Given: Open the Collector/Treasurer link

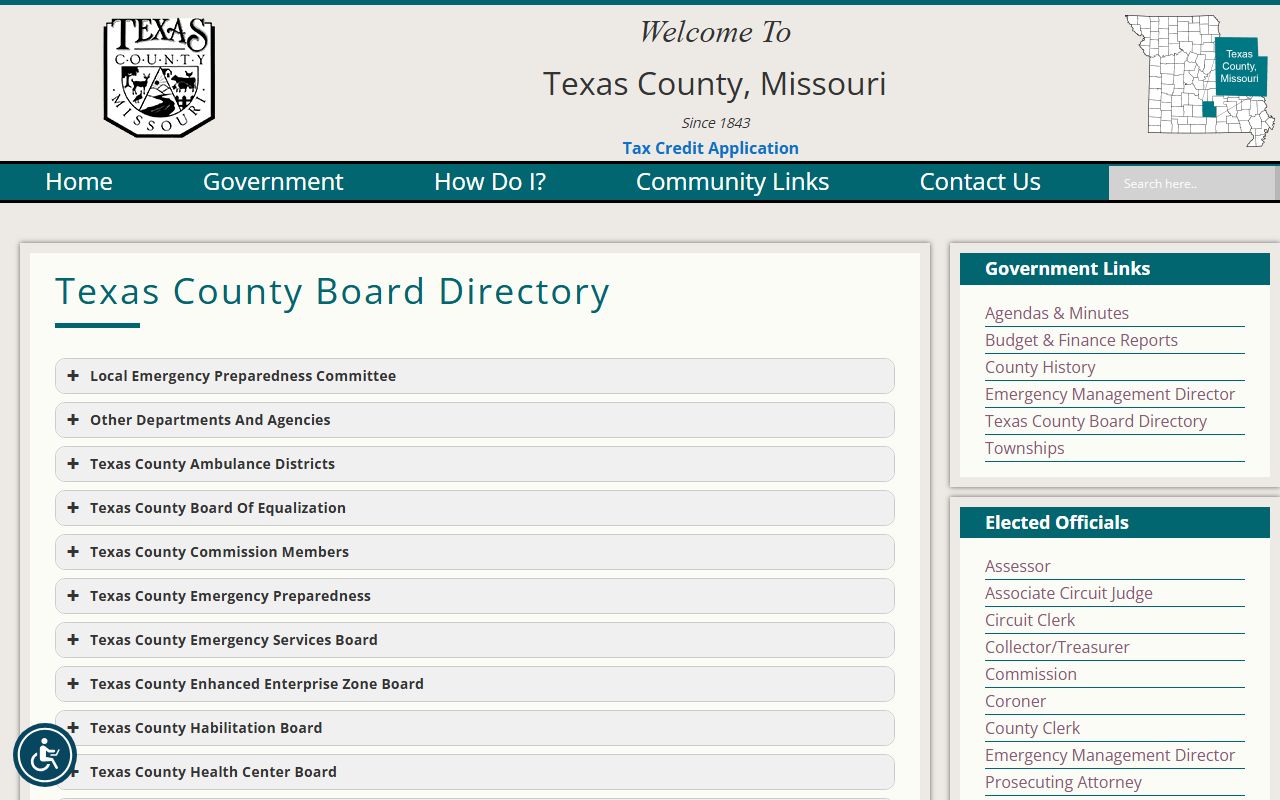Looking at the screenshot, I should click(1057, 647).
